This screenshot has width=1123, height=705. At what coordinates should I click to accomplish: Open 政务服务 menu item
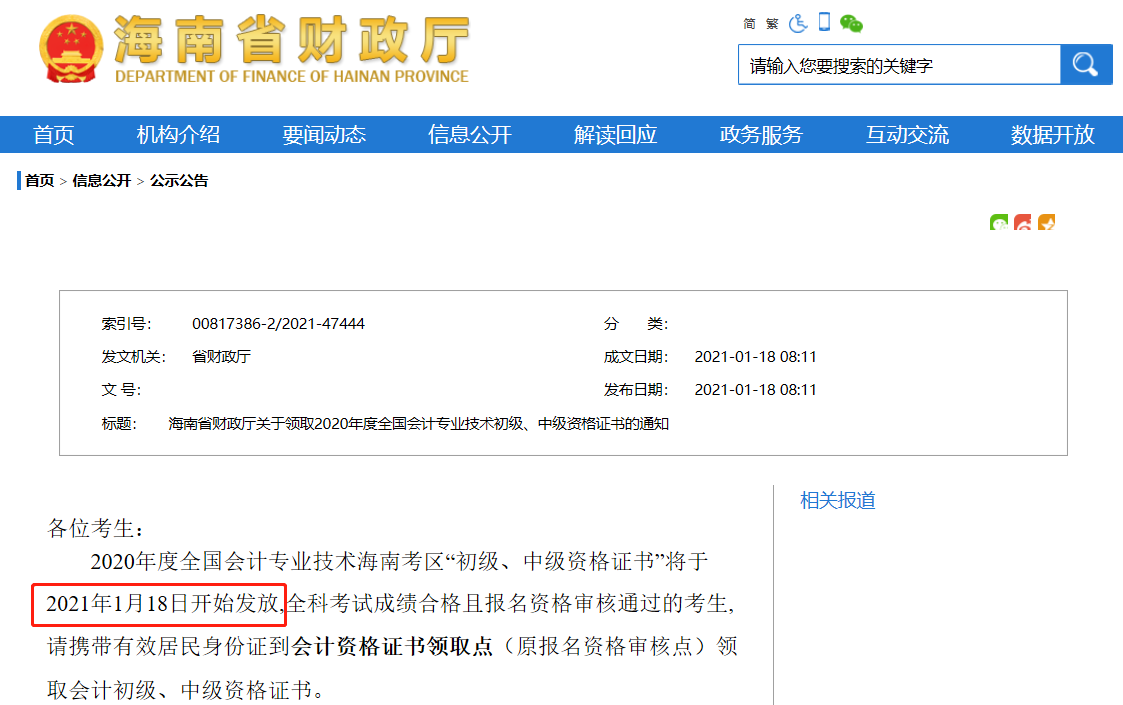point(761,135)
